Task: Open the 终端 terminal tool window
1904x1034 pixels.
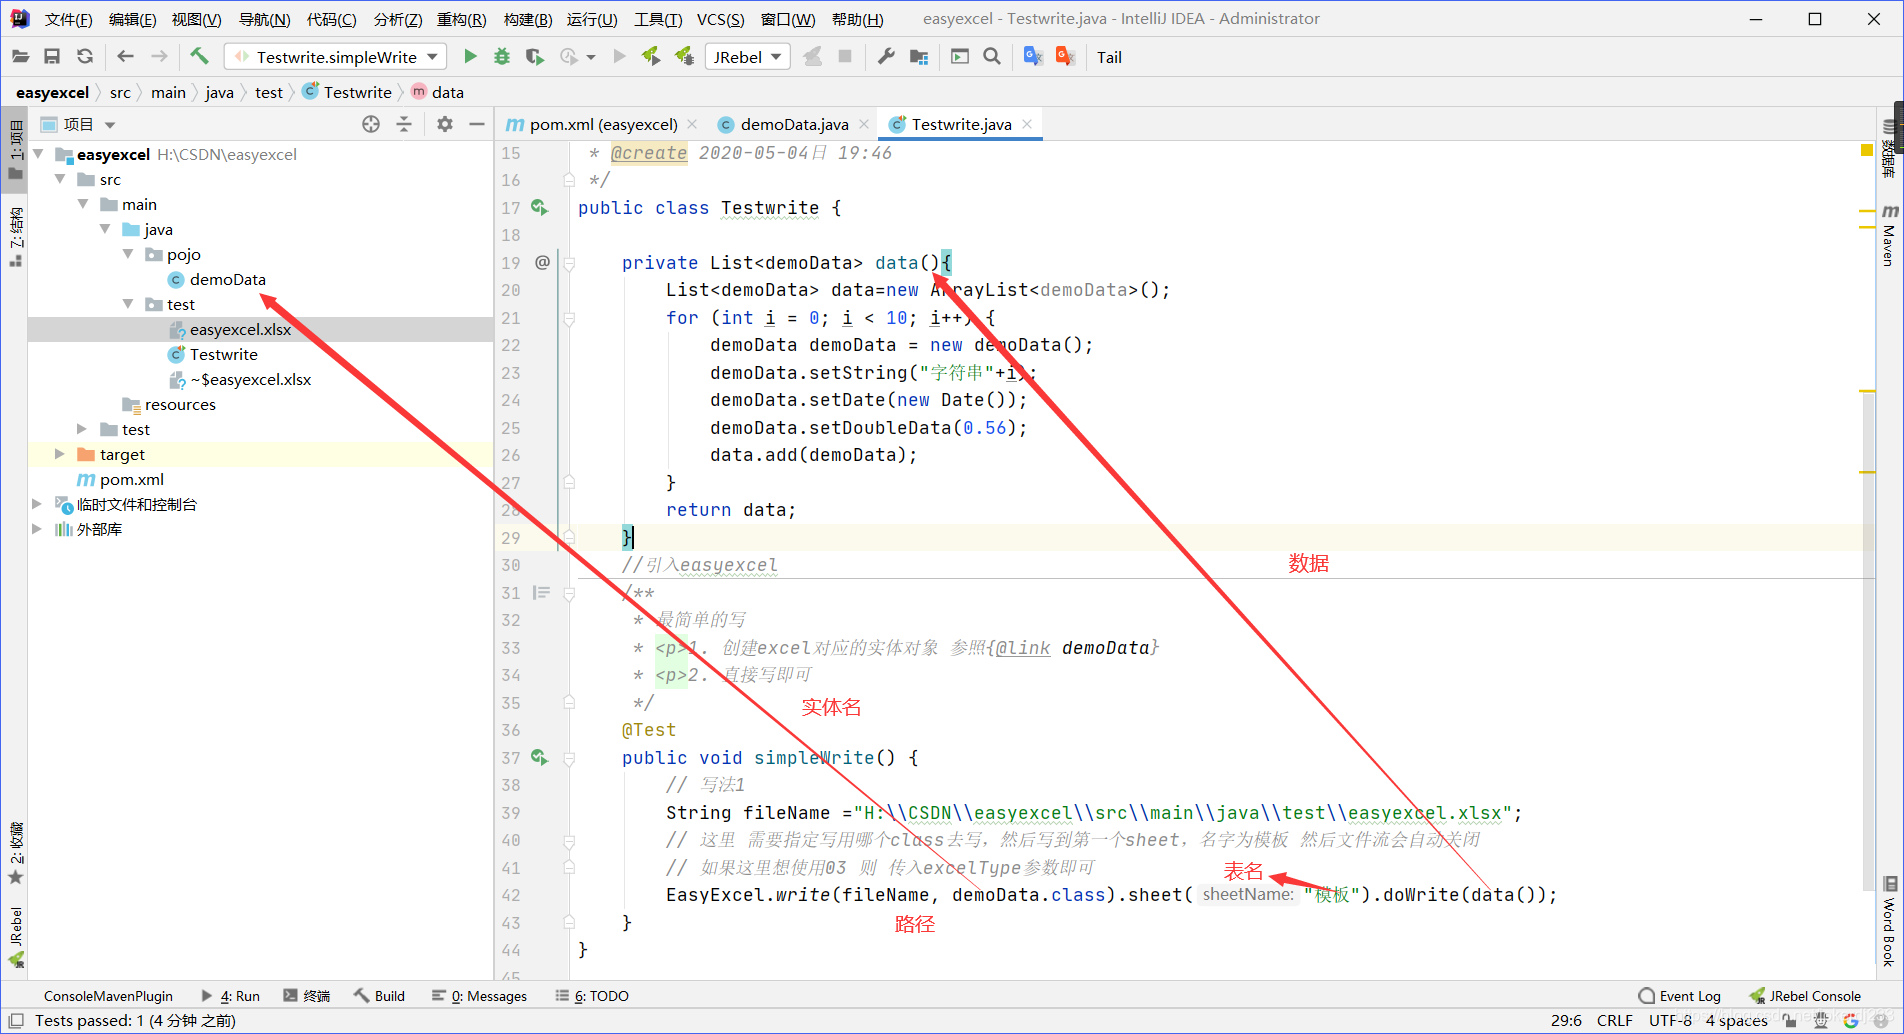Action: point(307,996)
